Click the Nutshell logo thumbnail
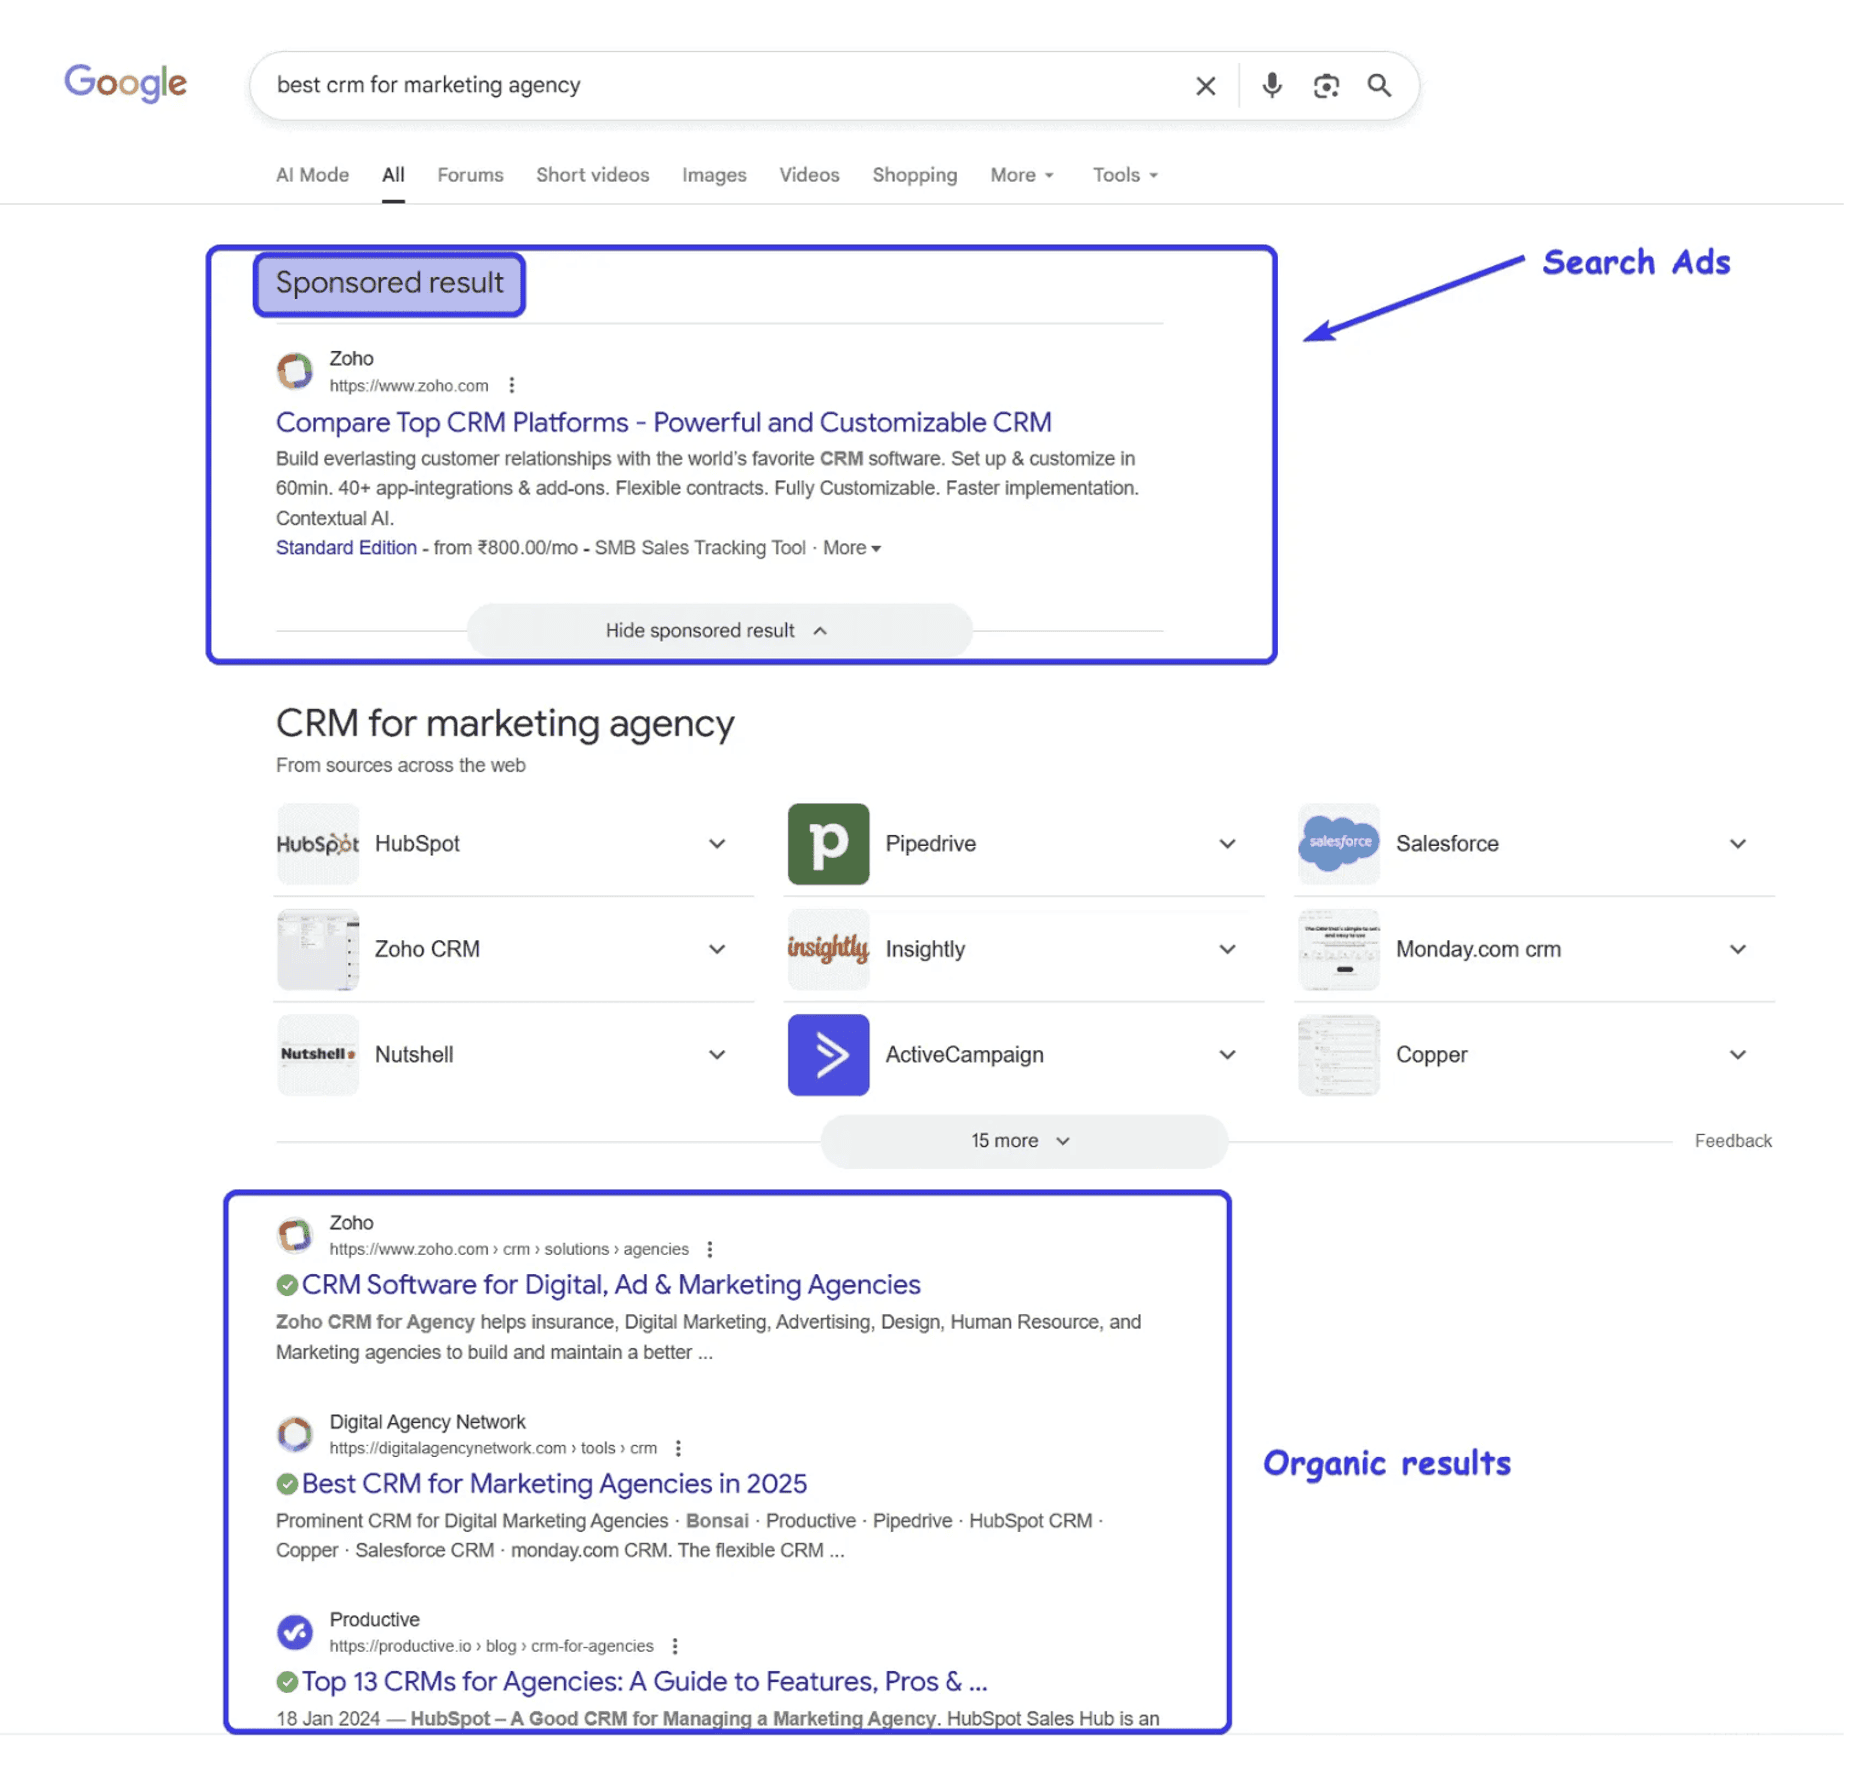 click(x=318, y=1055)
